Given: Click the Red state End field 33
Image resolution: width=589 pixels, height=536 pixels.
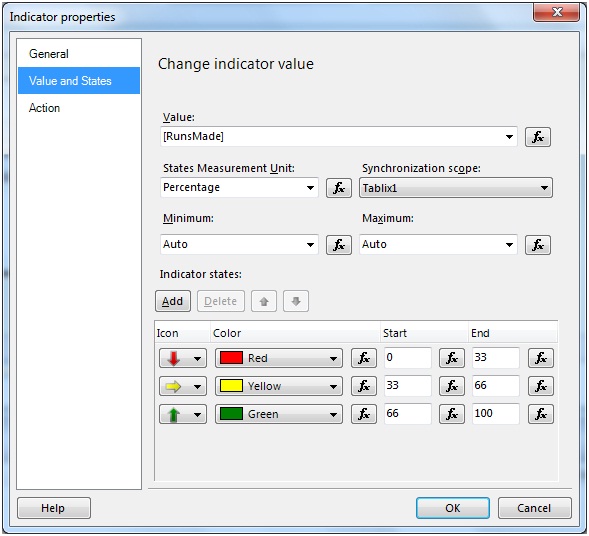Looking at the screenshot, I should (496, 358).
